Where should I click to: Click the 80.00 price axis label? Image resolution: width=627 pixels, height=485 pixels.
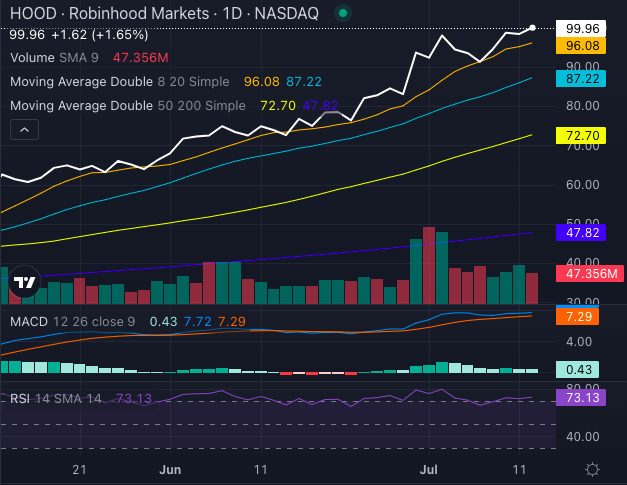(582, 106)
